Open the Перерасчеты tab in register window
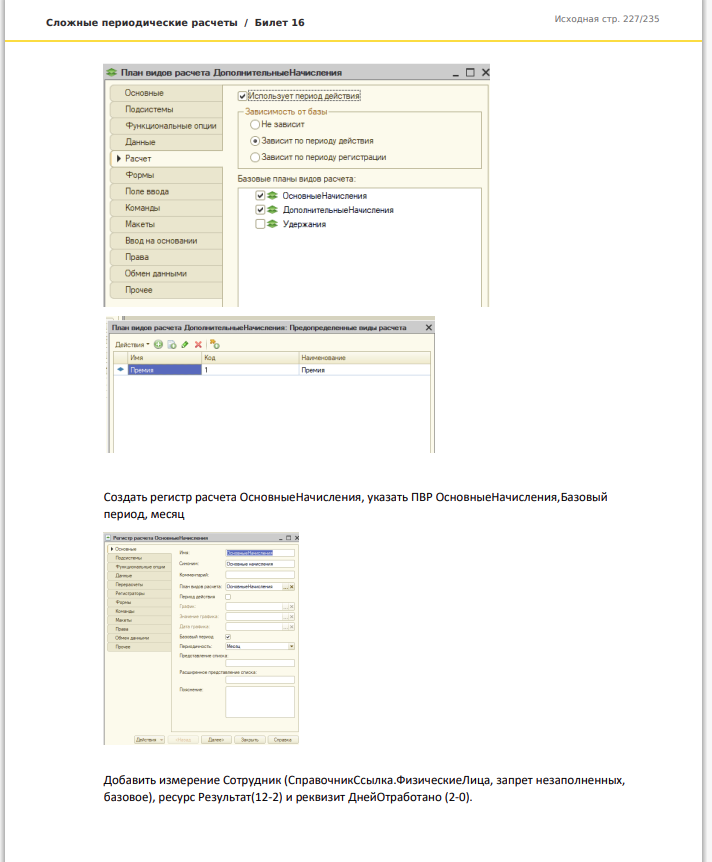This screenshot has width=712, height=862. 140,585
